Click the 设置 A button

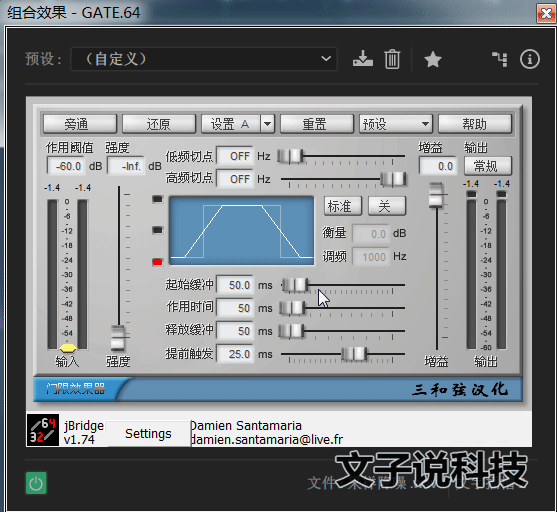pos(231,124)
